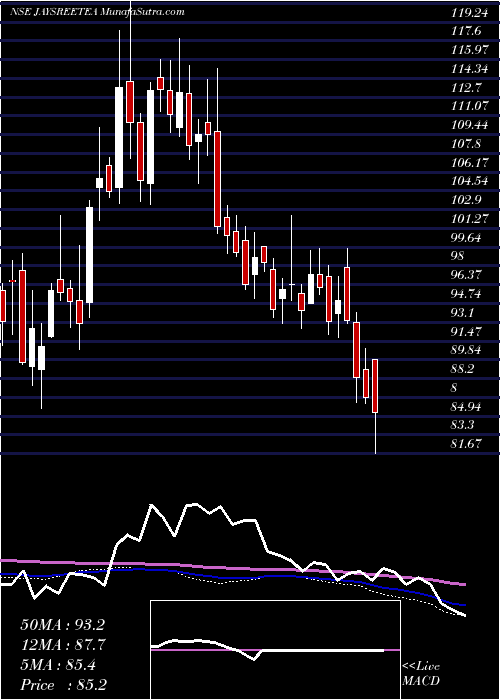
Task: Click the 94.74 price axis label
Action: point(467,293)
